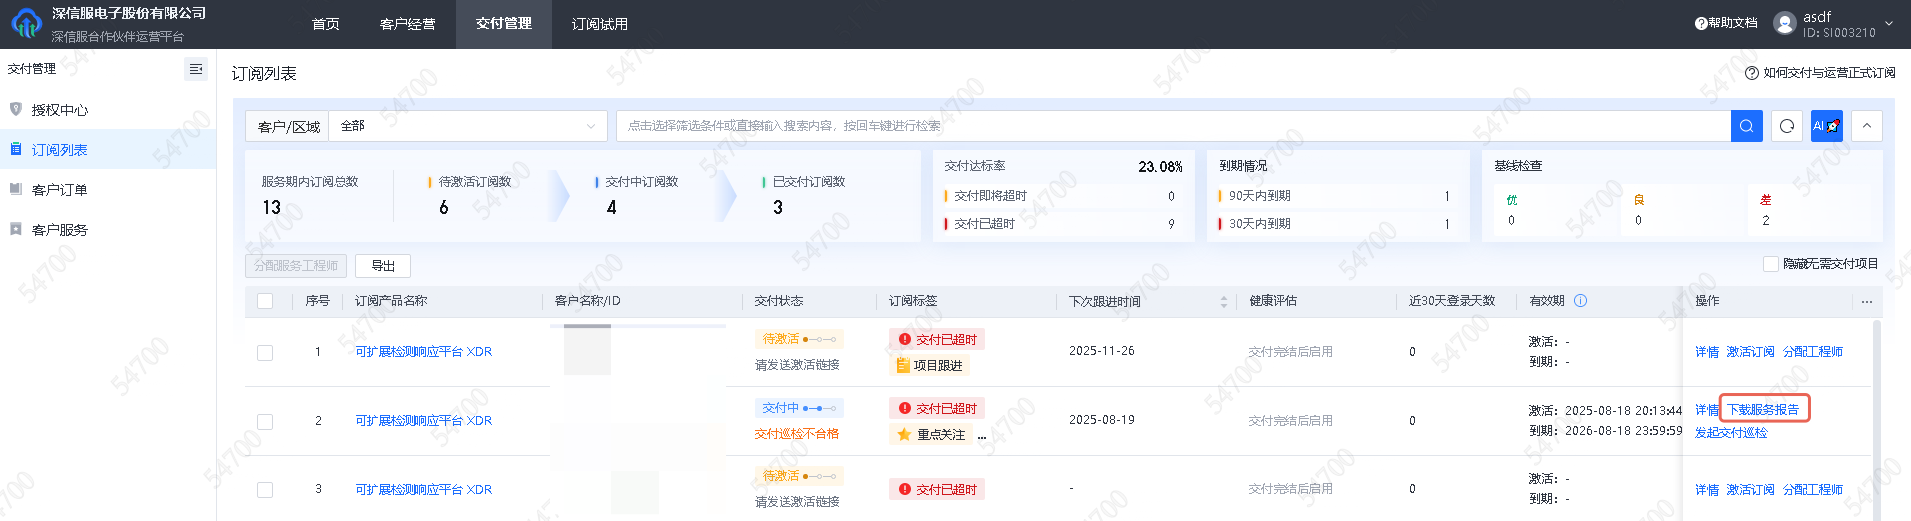Image resolution: width=1911 pixels, height=521 pixels.
Task: Open 可扩展检测响应平台 XDR in row 3
Action: pos(424,490)
